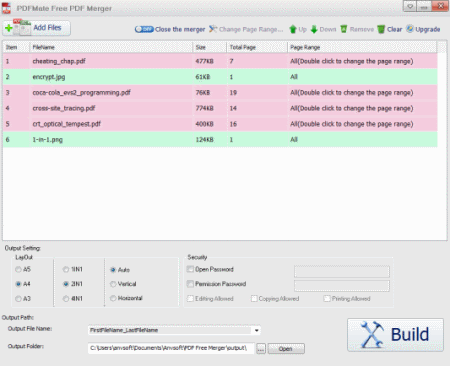
Task: Select the 1-in-1.png file row
Action: click(x=220, y=140)
